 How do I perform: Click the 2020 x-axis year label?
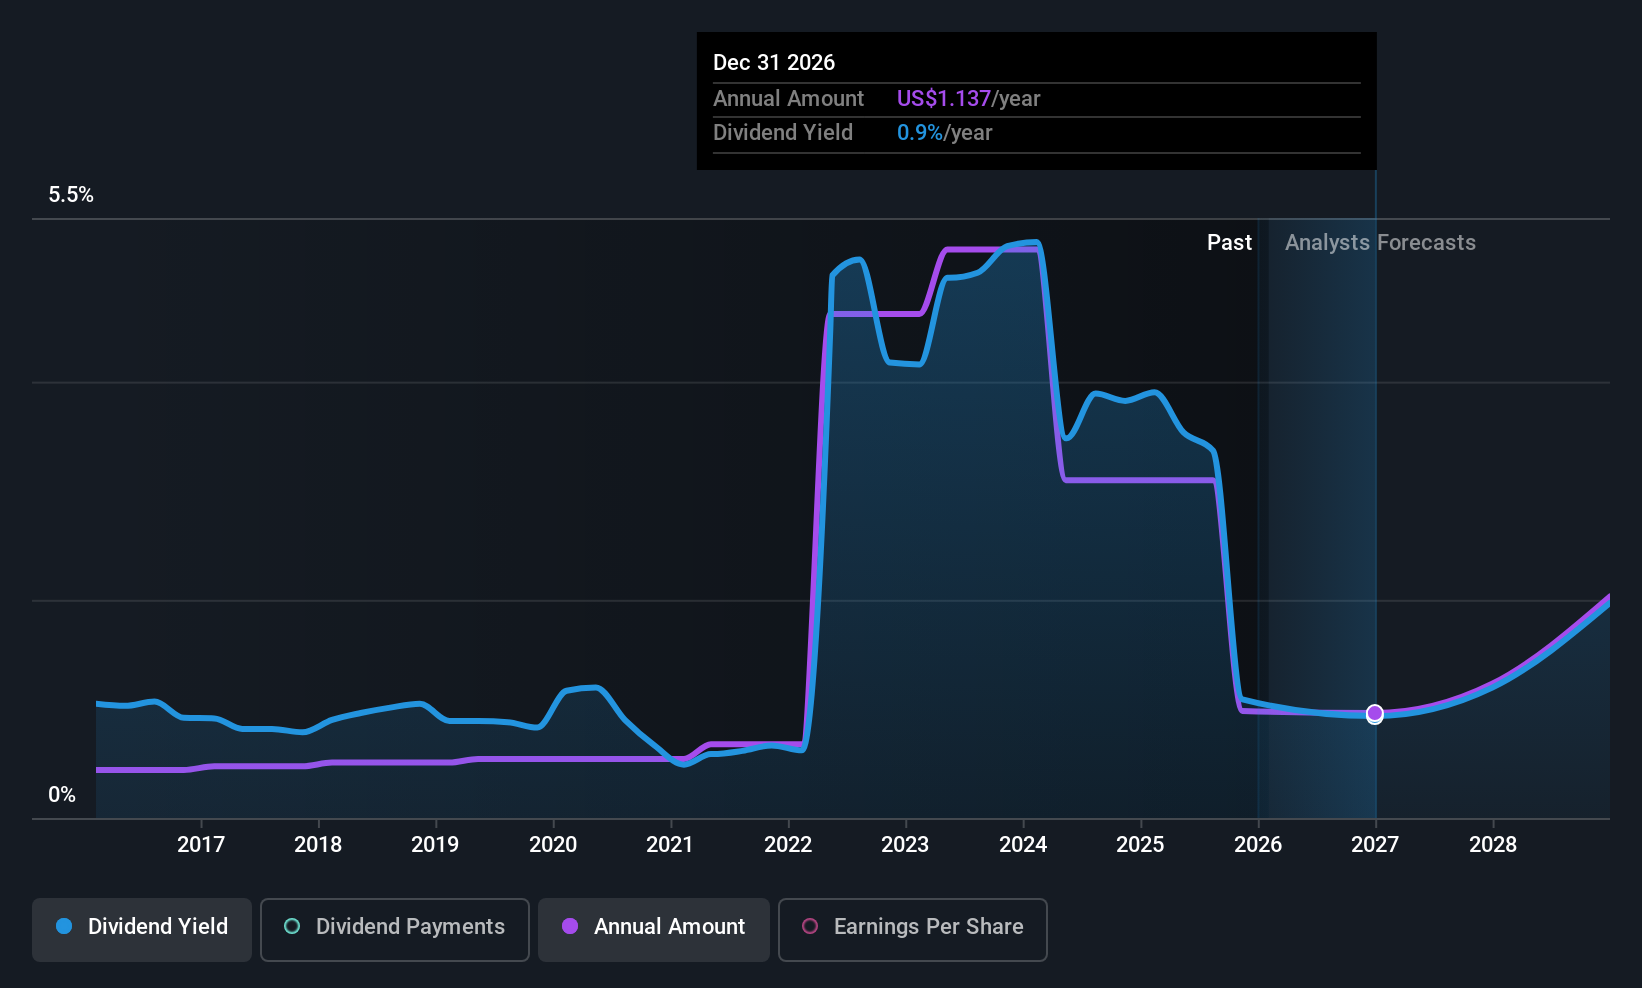tap(553, 845)
